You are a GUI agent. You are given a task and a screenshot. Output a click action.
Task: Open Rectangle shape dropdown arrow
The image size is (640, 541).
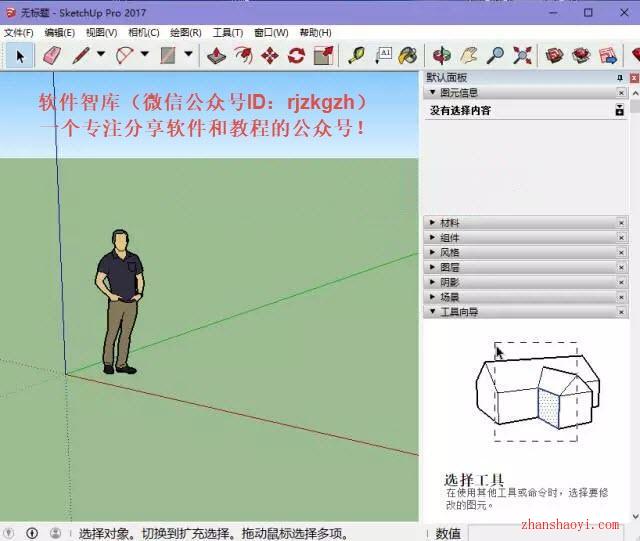point(188,53)
